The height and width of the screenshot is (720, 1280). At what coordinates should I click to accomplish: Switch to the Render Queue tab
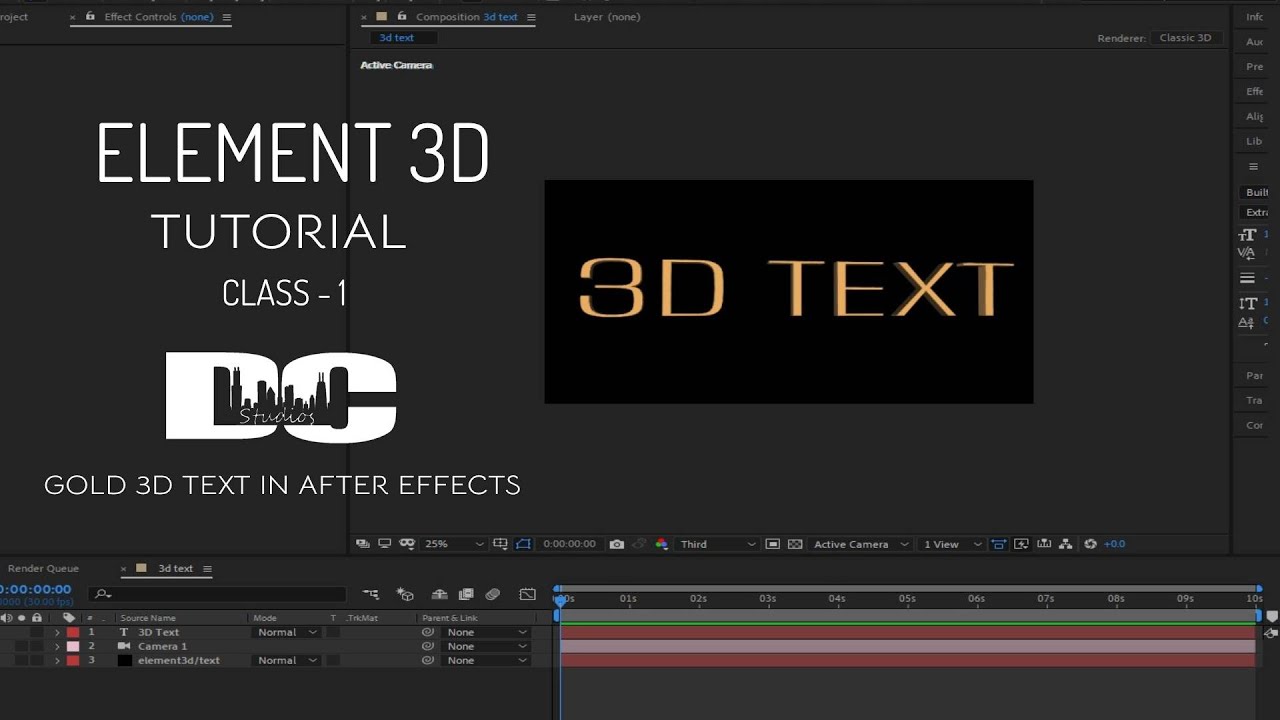tap(43, 568)
